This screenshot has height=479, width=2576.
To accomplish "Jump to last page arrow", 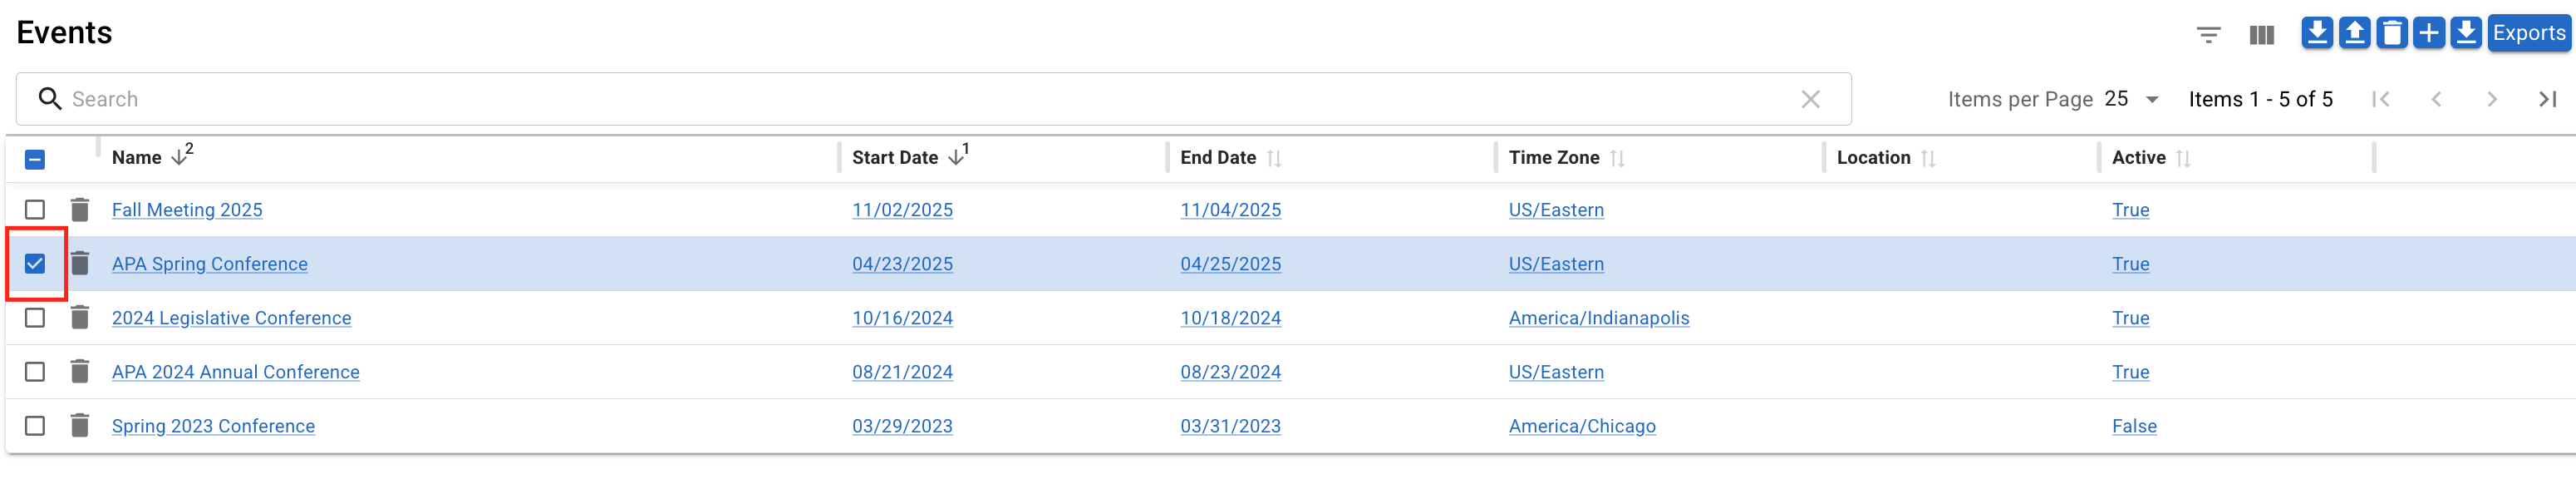I will (x=2547, y=99).
